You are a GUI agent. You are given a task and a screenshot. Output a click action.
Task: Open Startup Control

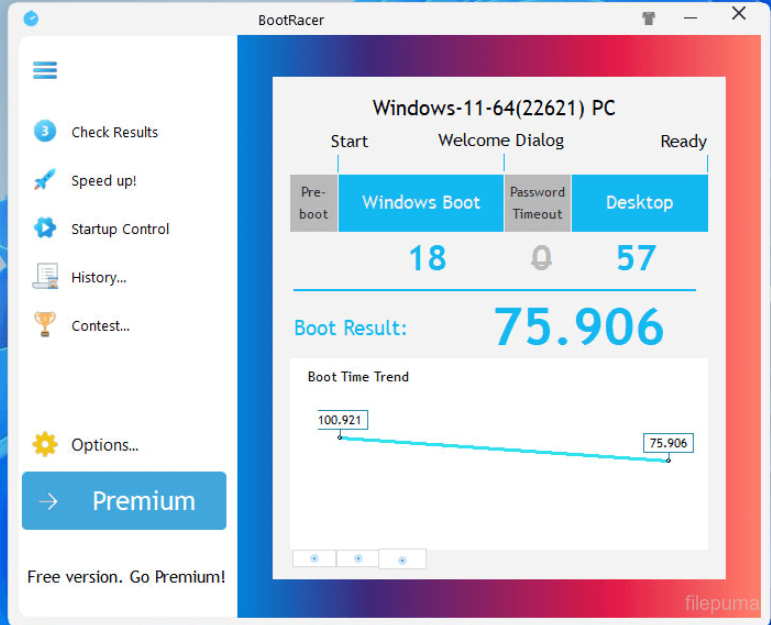click(x=120, y=229)
